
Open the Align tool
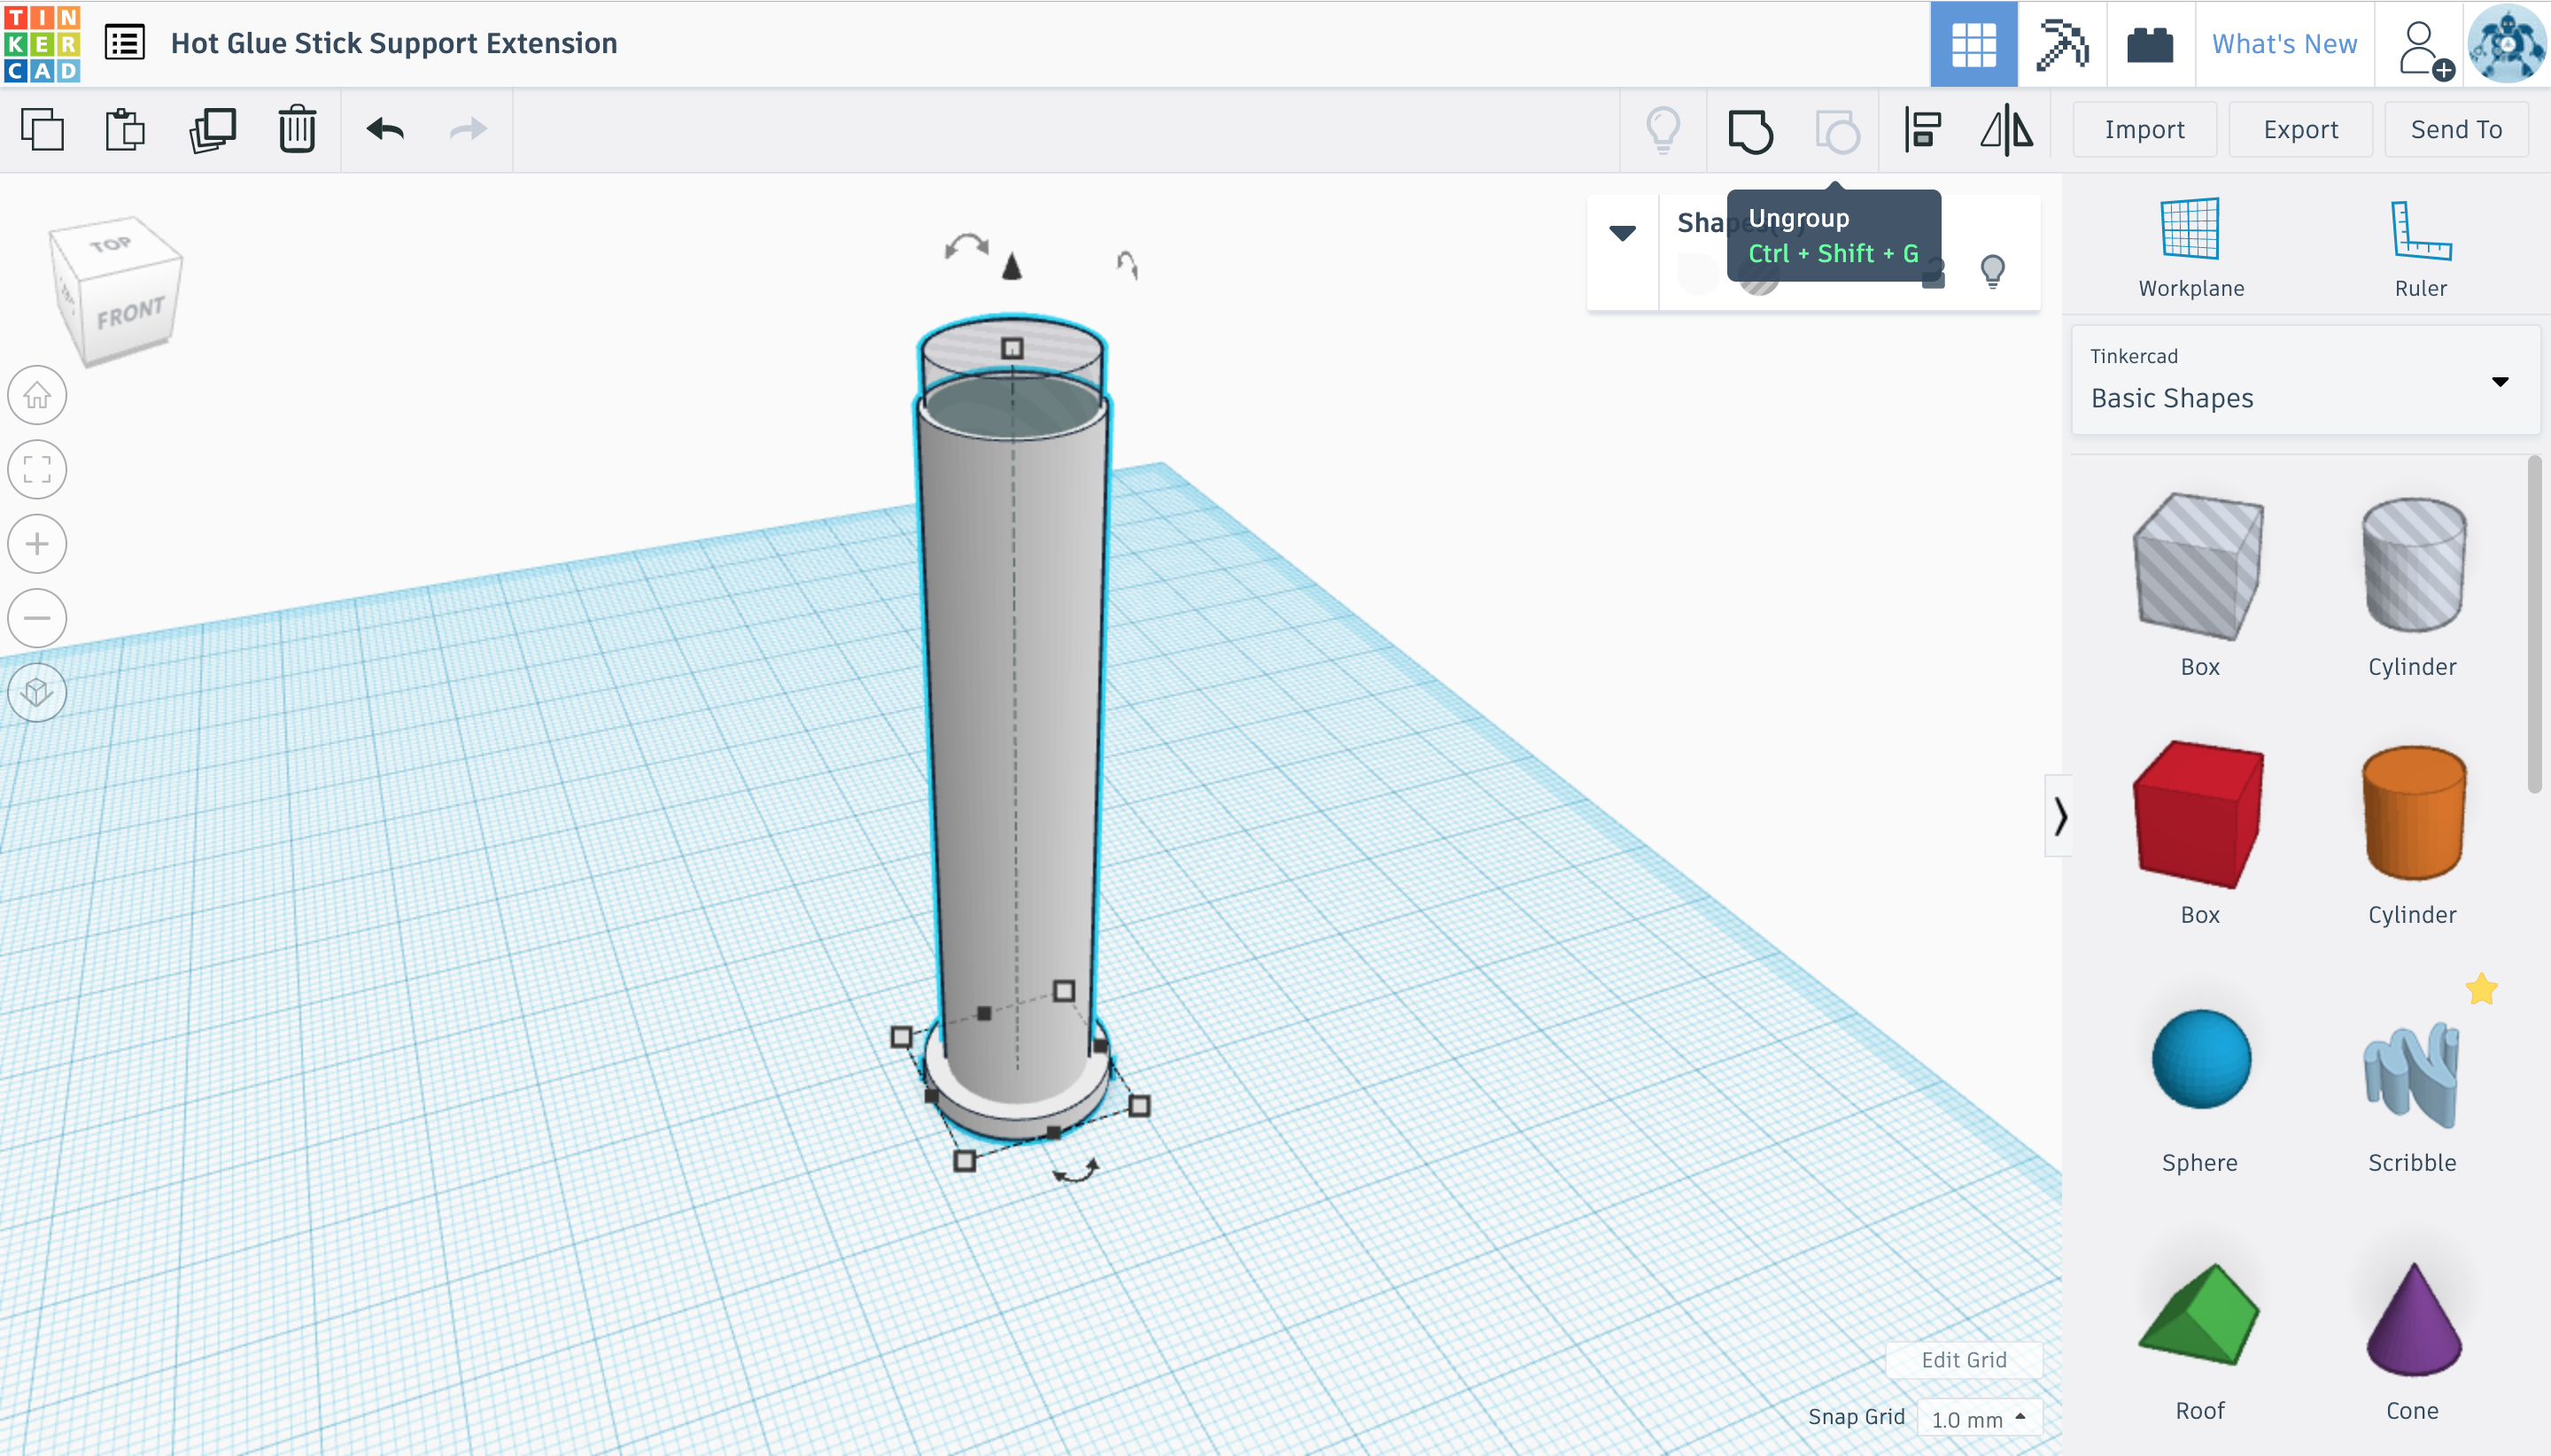(1922, 130)
